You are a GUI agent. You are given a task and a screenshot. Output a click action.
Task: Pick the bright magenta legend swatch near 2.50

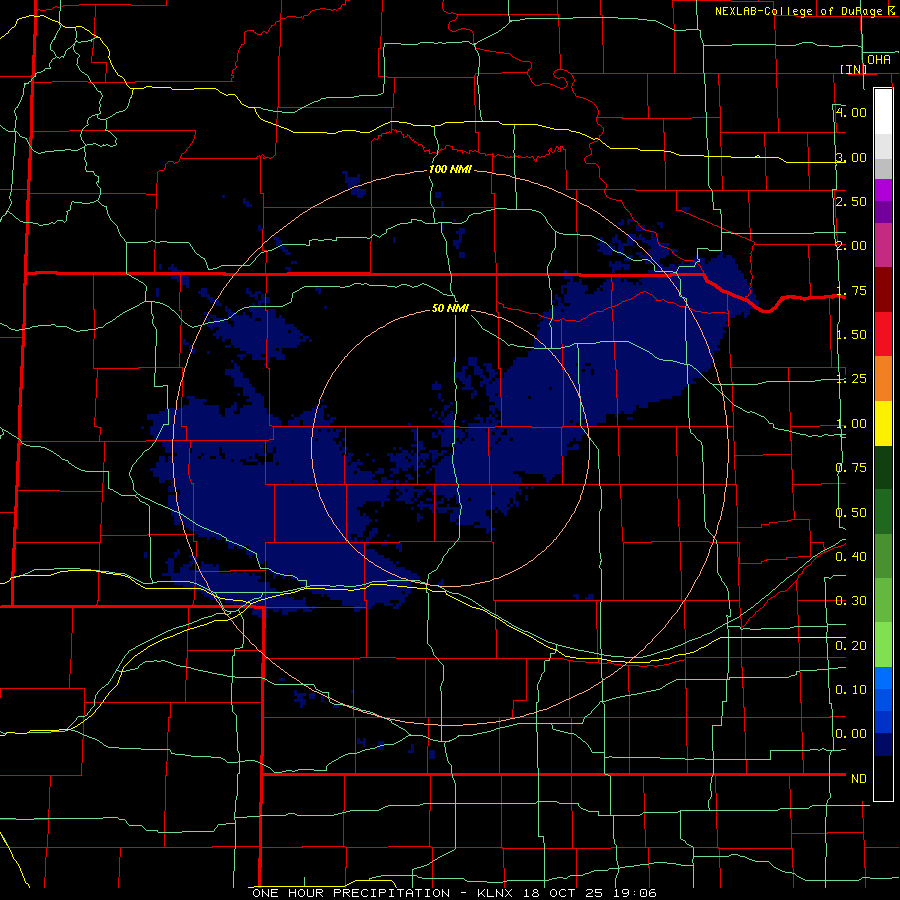click(x=883, y=190)
